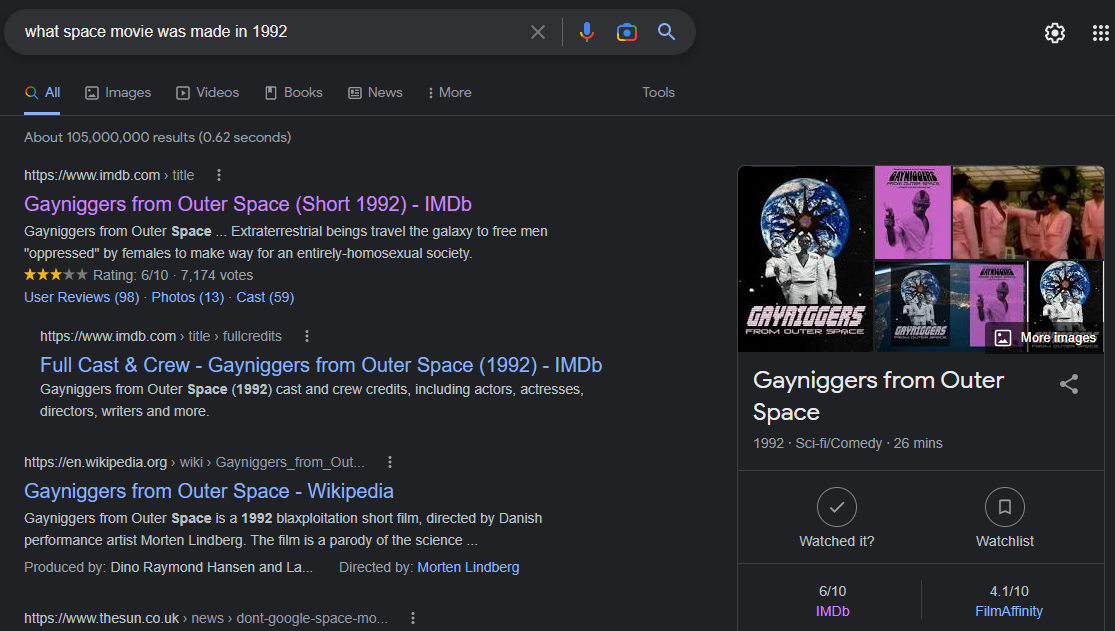Image resolution: width=1115 pixels, height=631 pixels.
Task: Click "1992 · Sci-fi/Comedy · 26 mins" text
Action: (848, 443)
